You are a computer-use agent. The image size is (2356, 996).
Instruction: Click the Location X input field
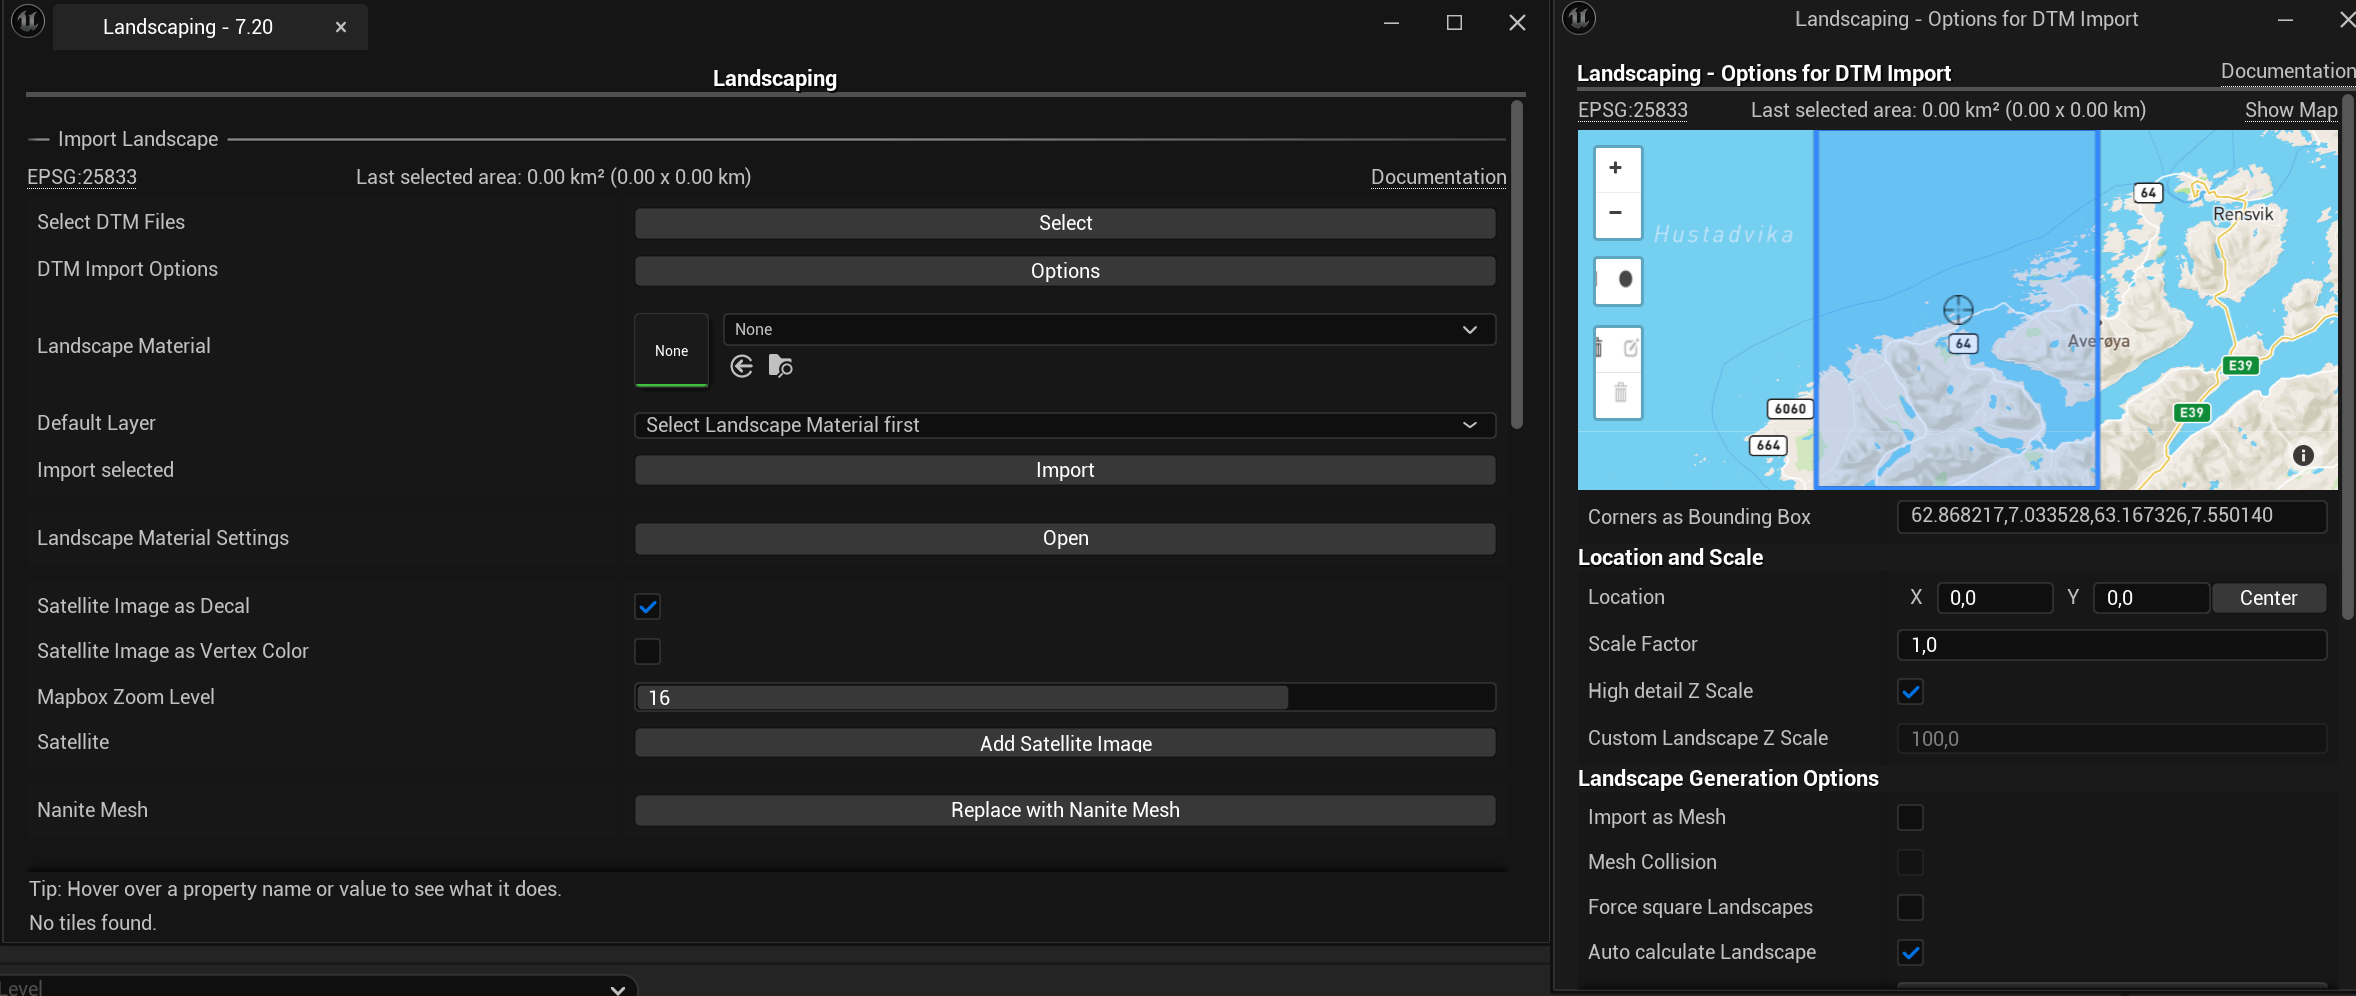pos(1995,598)
